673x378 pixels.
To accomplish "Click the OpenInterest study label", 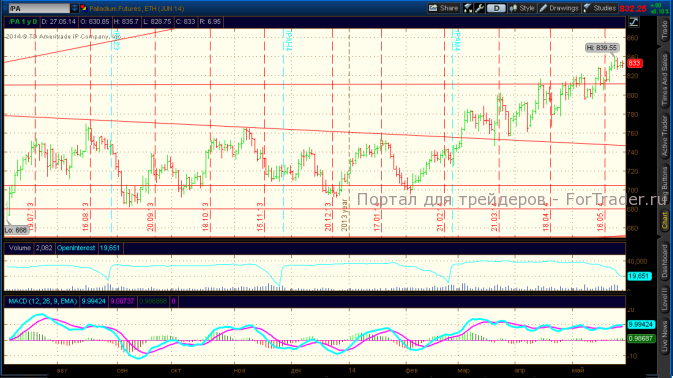I will coord(76,248).
